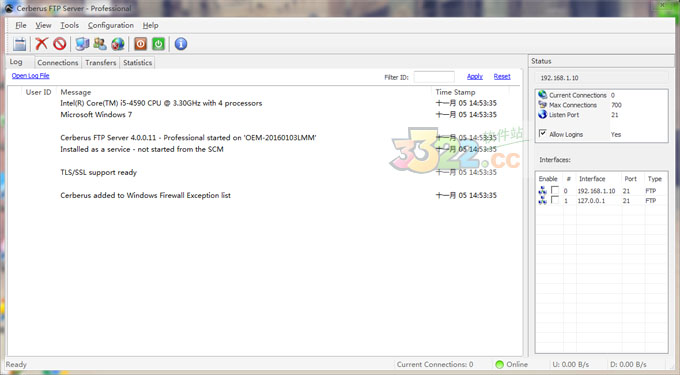The image size is (680, 375).
Task: Select log row 'Cerberus added to Windows Firewall'
Action: 265,195
